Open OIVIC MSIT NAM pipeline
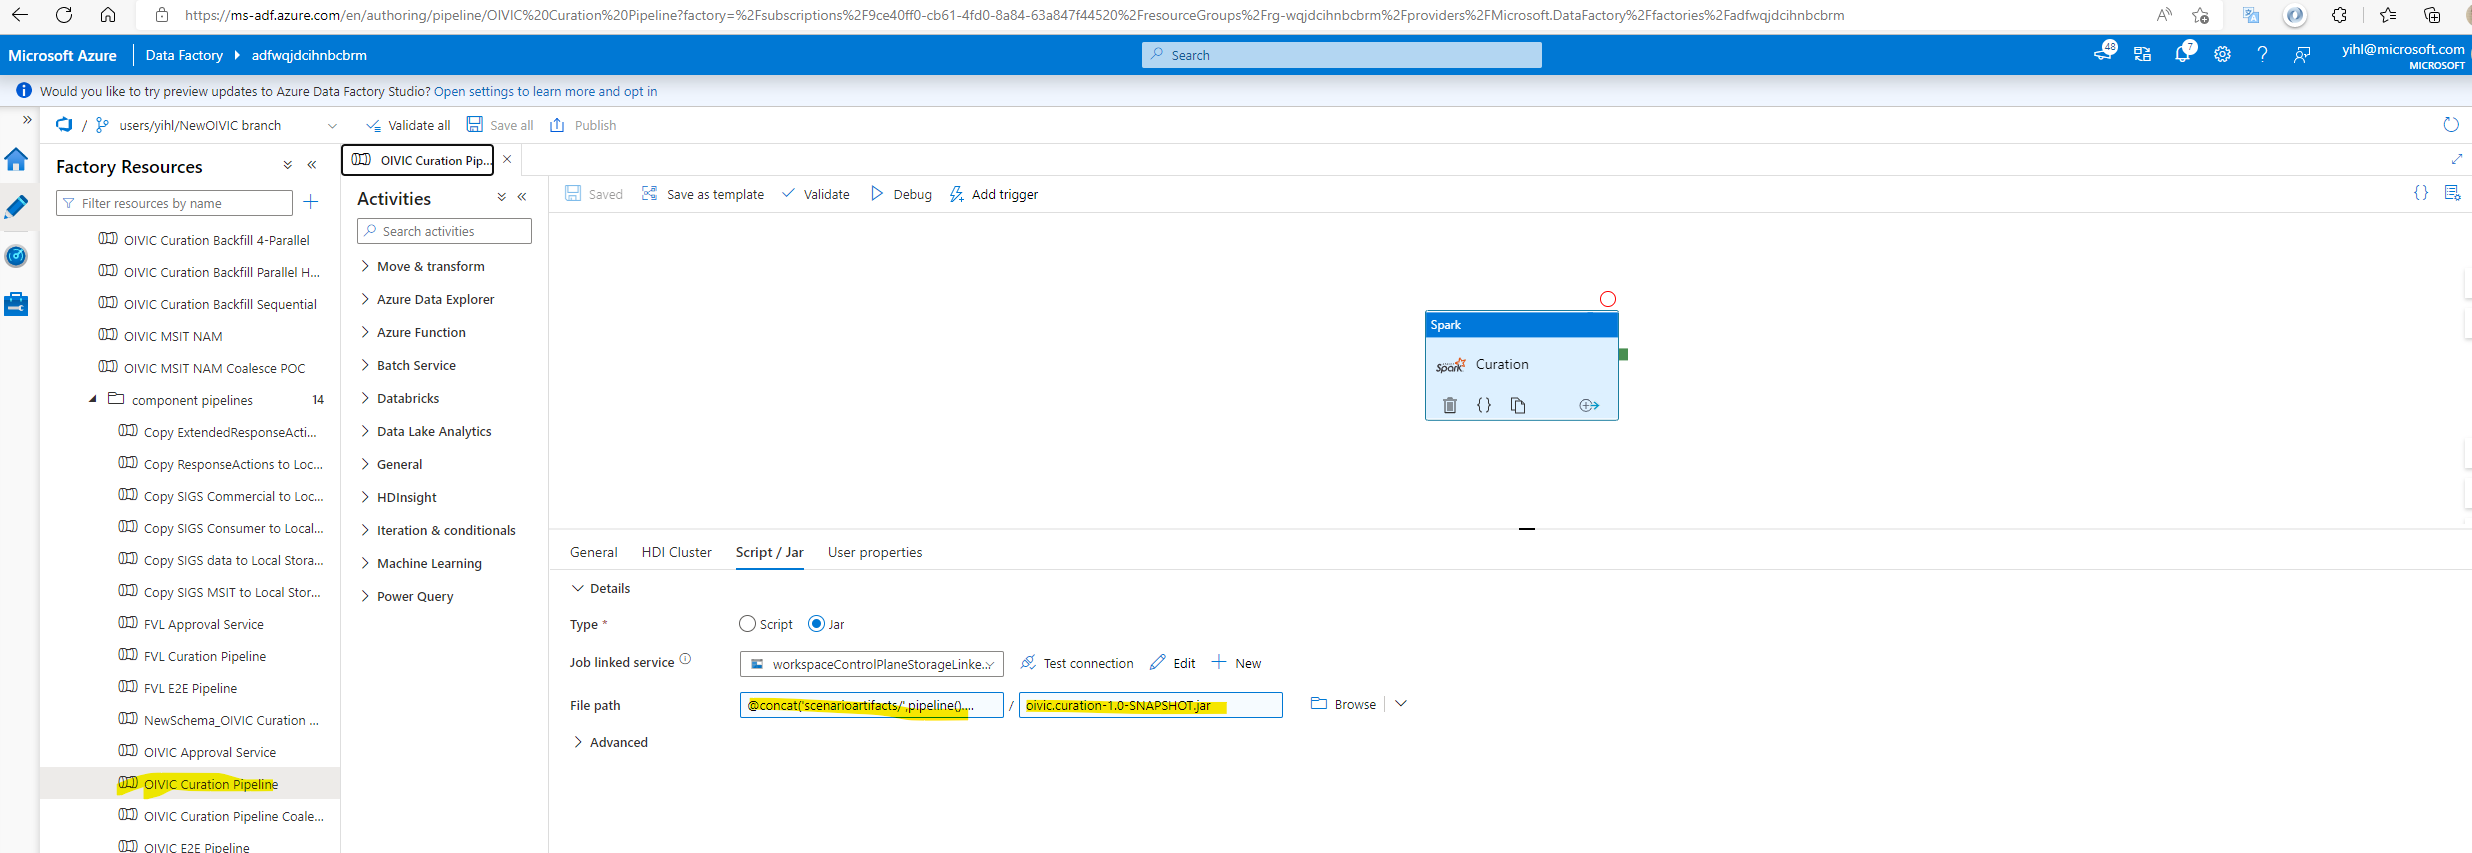 pyautogui.click(x=173, y=336)
